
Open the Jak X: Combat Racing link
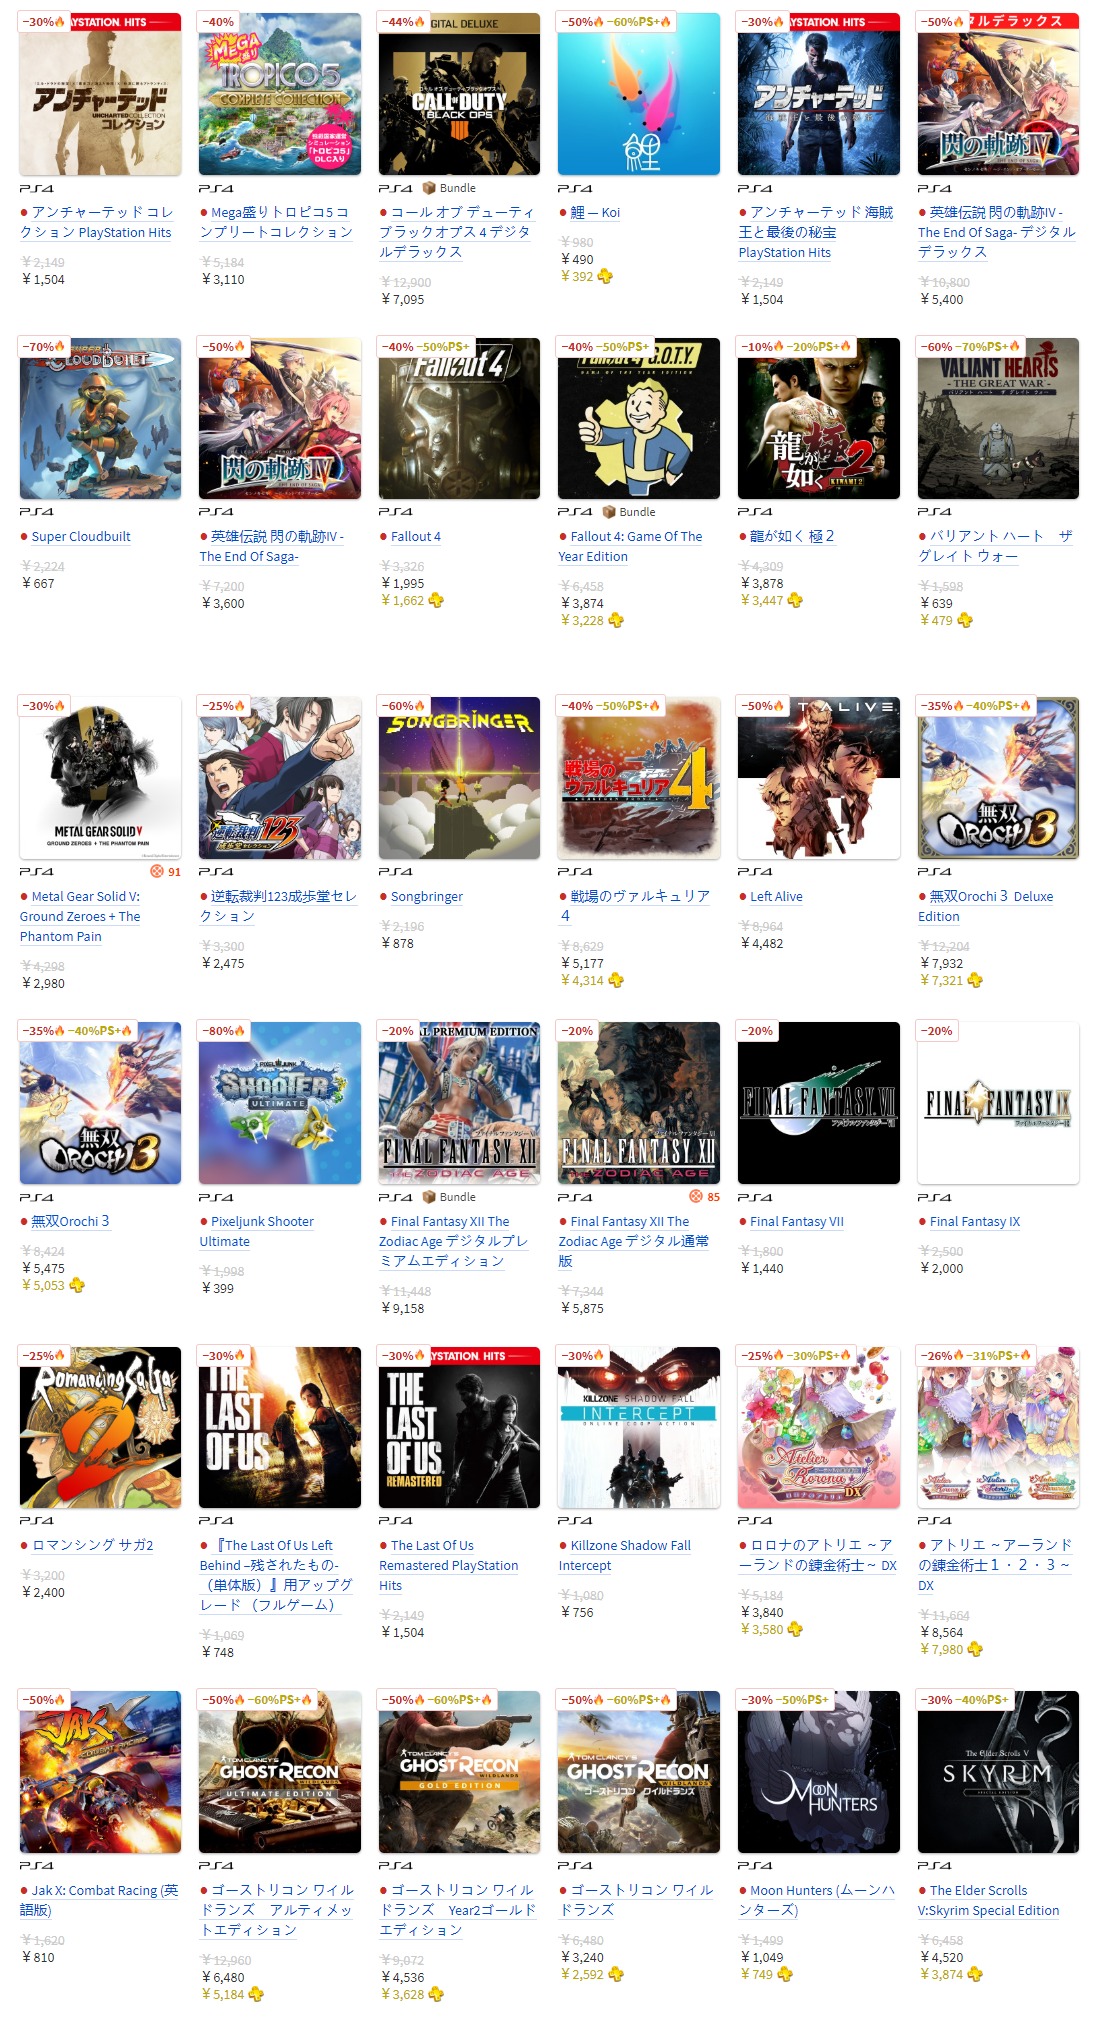99,1900
